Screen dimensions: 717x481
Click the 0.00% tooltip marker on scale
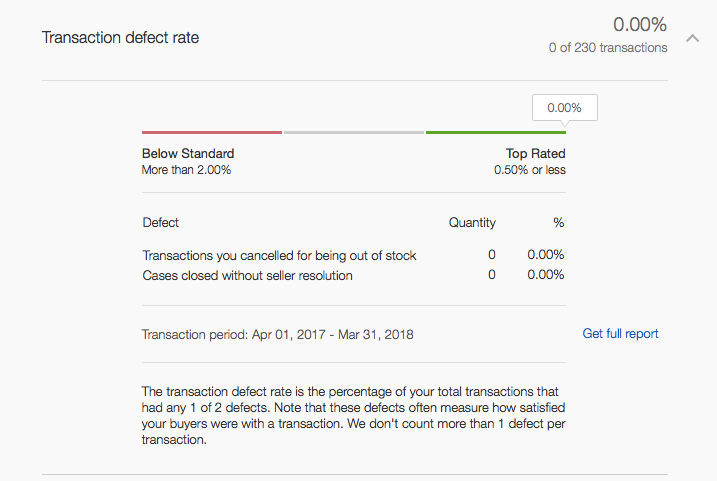pos(564,107)
